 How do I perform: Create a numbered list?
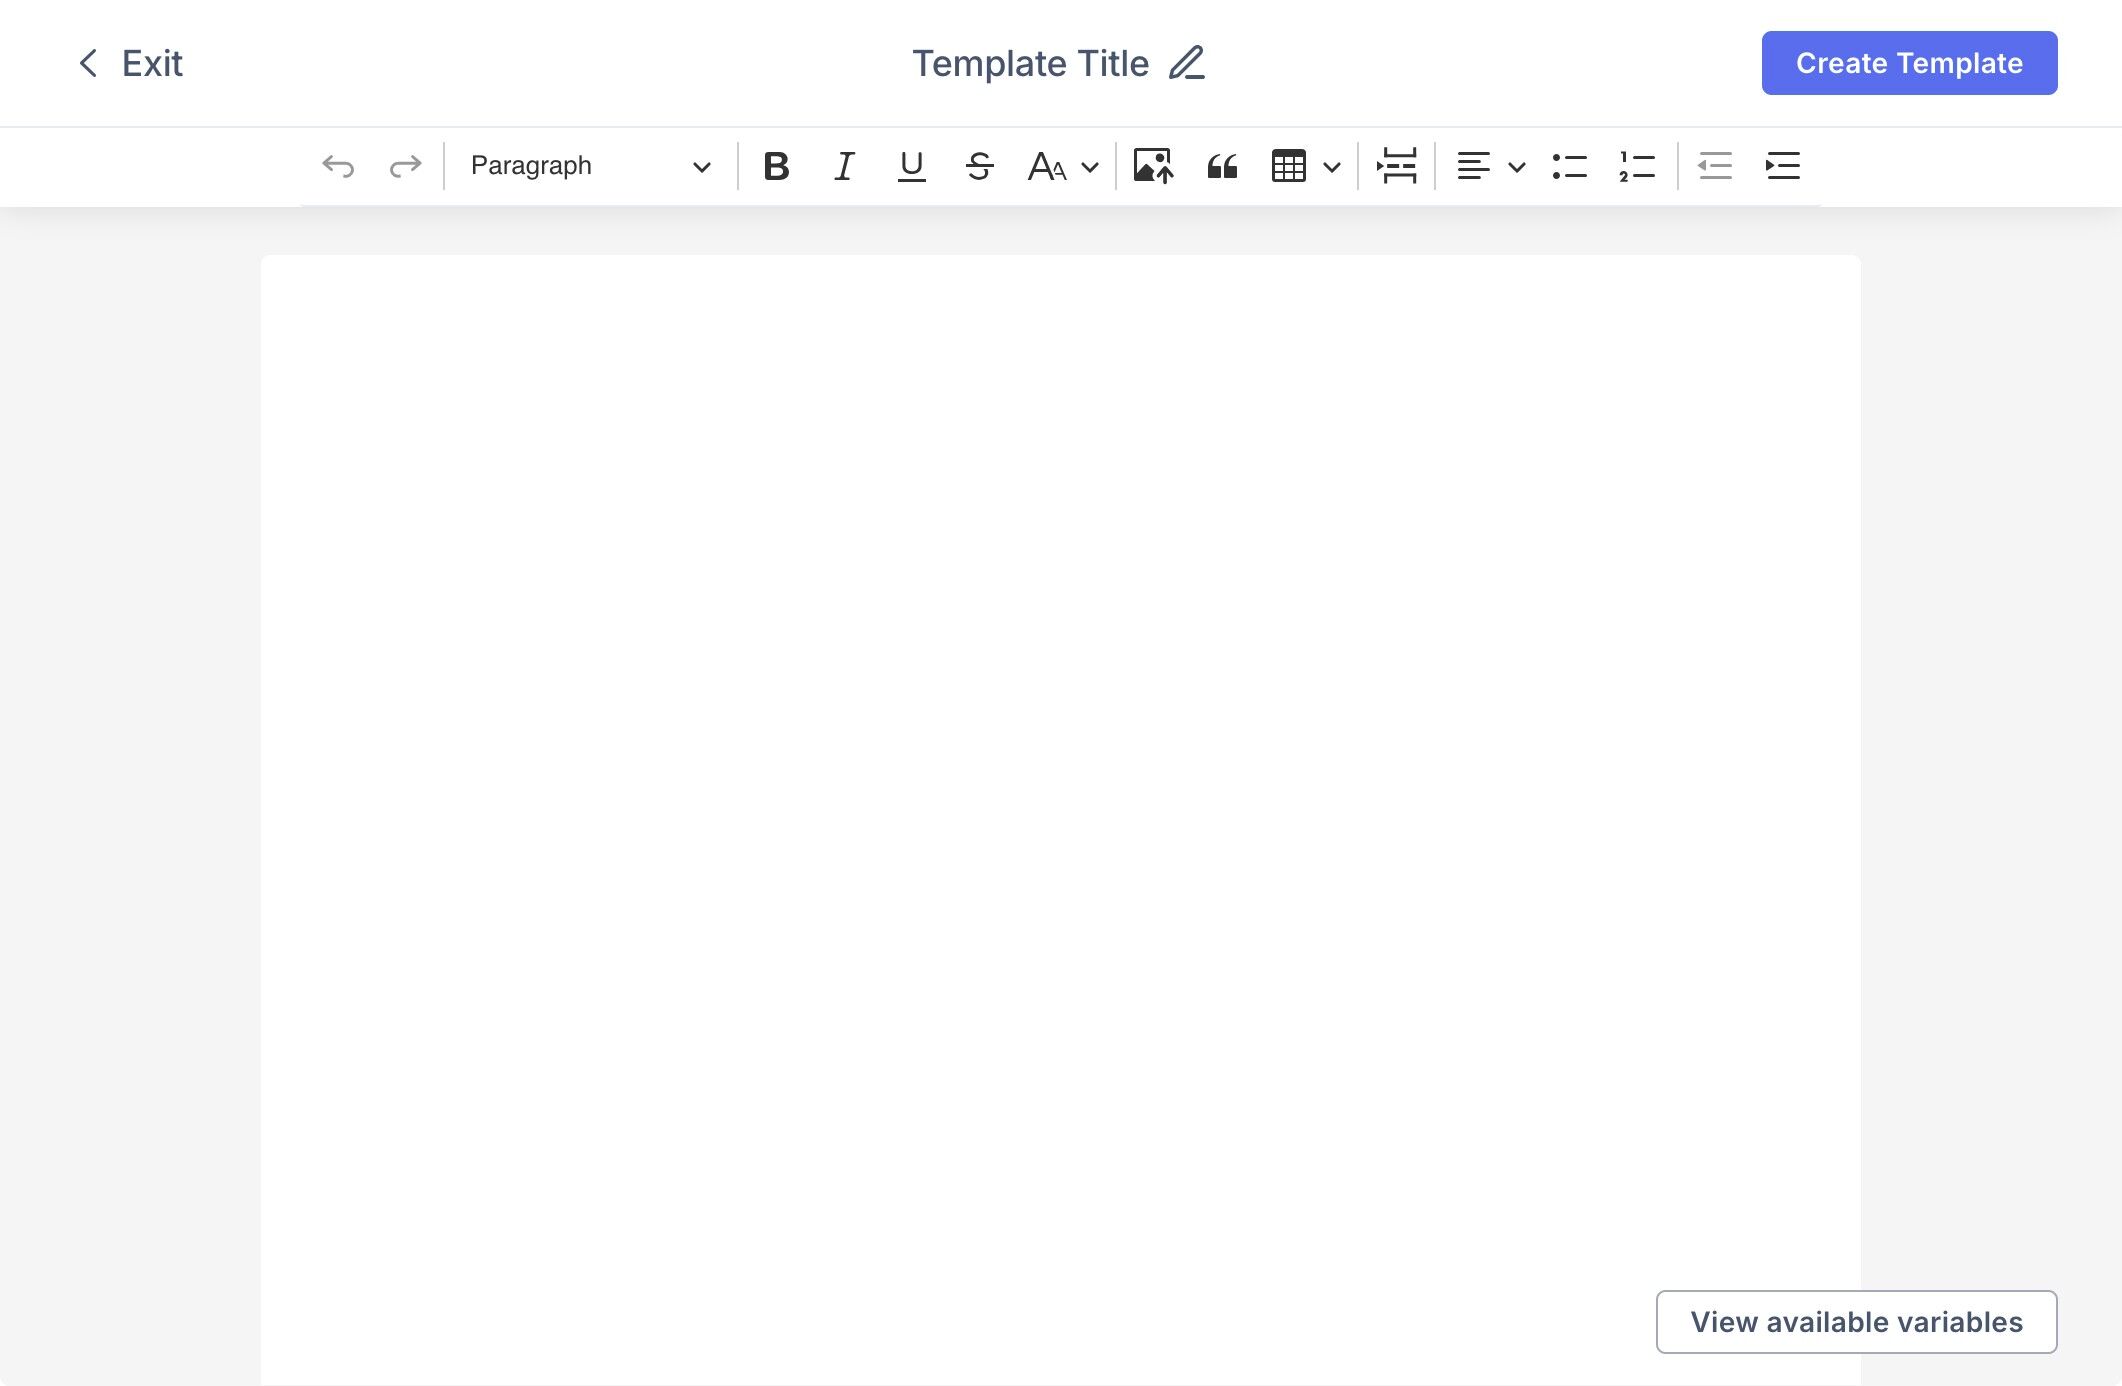(x=1637, y=166)
